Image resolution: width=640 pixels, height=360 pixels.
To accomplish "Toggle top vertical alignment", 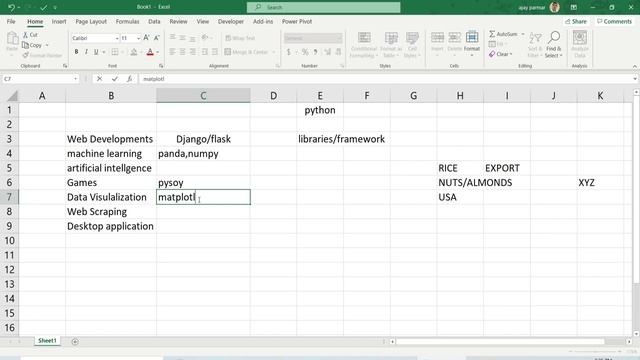I will coord(172,38).
